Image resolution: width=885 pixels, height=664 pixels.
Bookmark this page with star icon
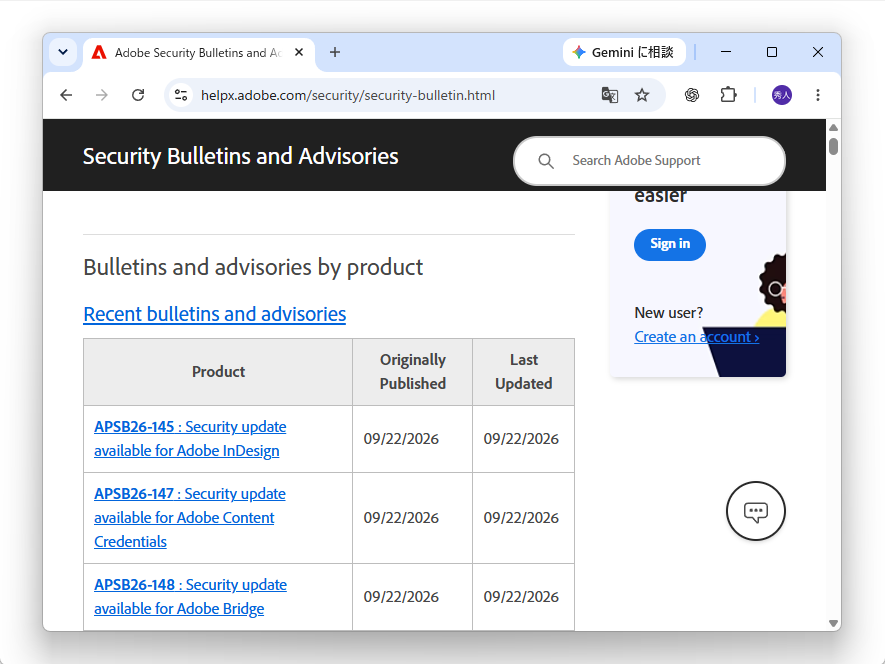(x=642, y=95)
